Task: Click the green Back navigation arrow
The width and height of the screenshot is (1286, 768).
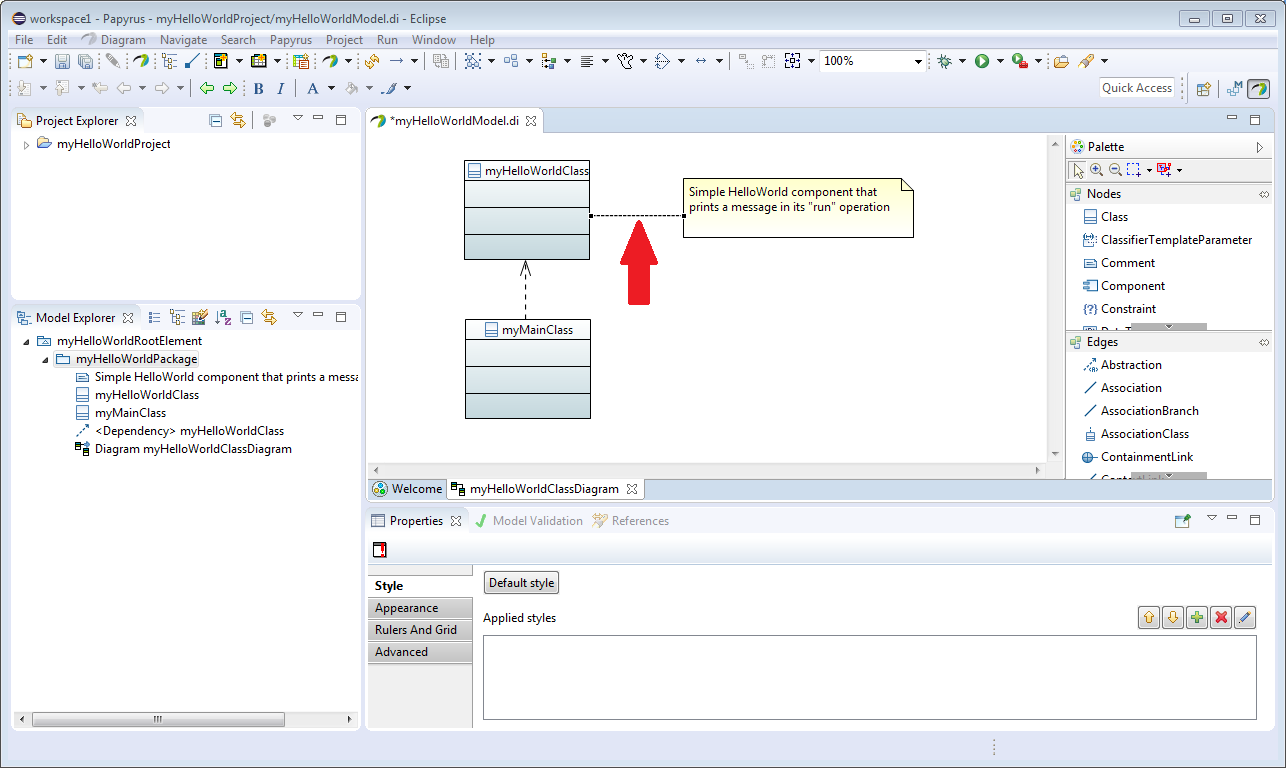Action: click(207, 88)
